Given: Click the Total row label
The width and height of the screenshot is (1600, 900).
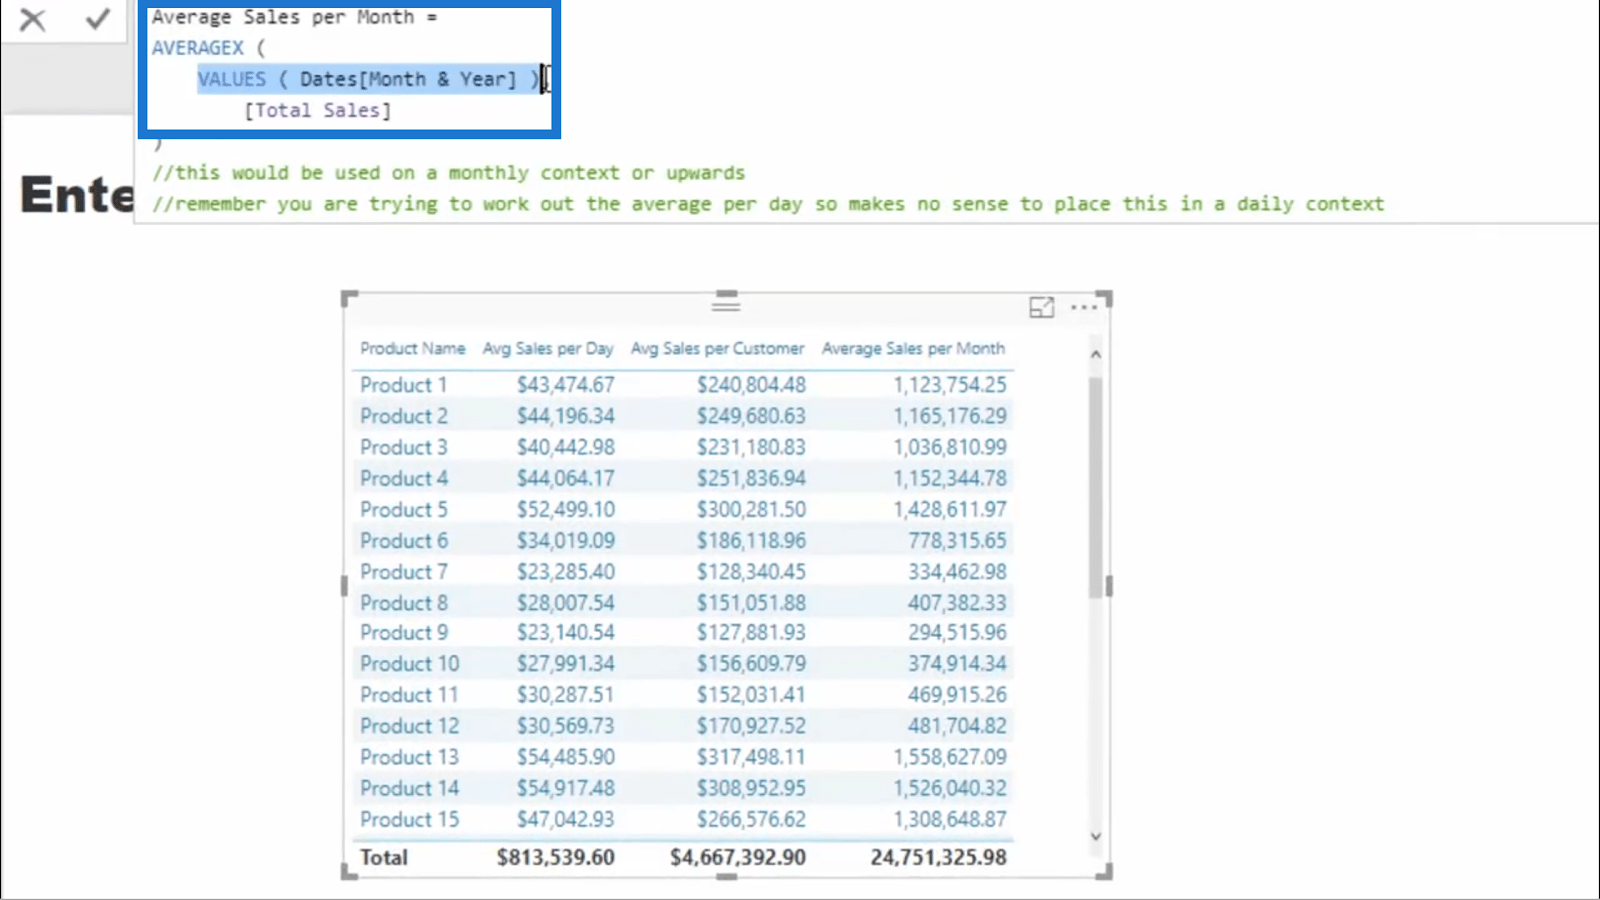Looking at the screenshot, I should (383, 857).
